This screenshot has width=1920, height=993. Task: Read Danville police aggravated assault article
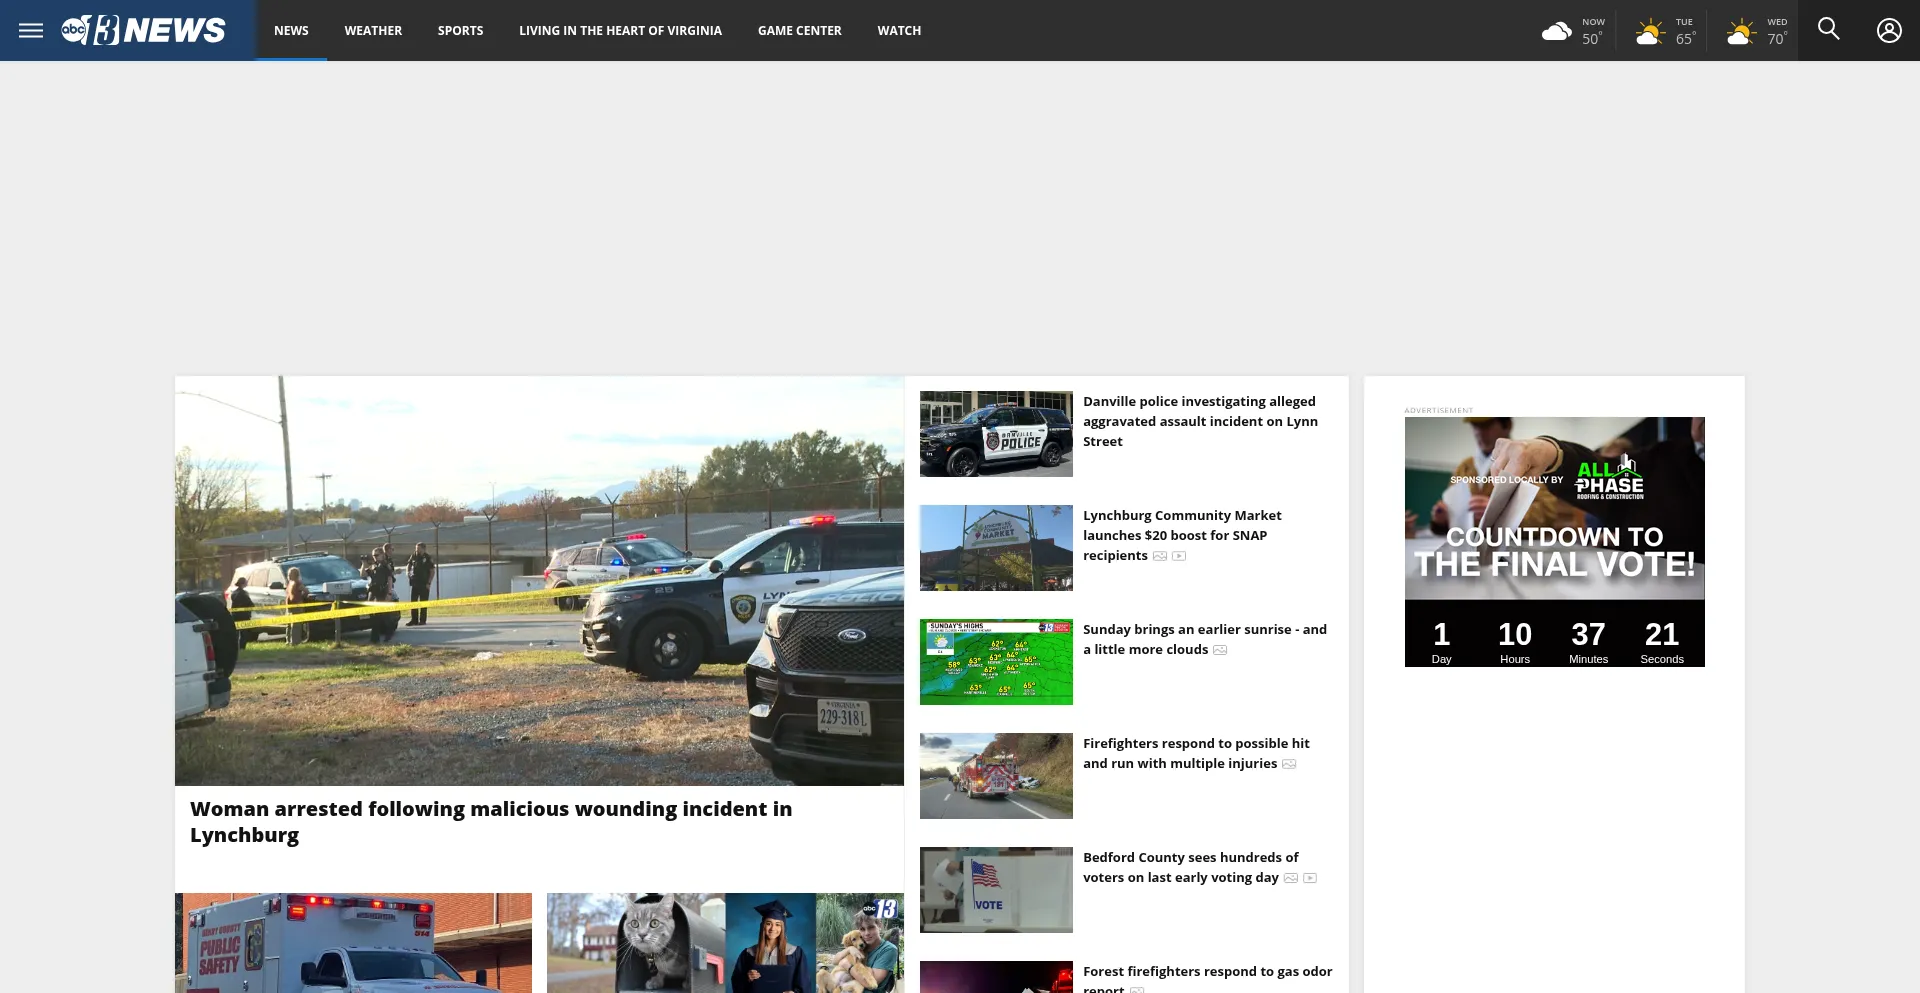pyautogui.click(x=1199, y=421)
